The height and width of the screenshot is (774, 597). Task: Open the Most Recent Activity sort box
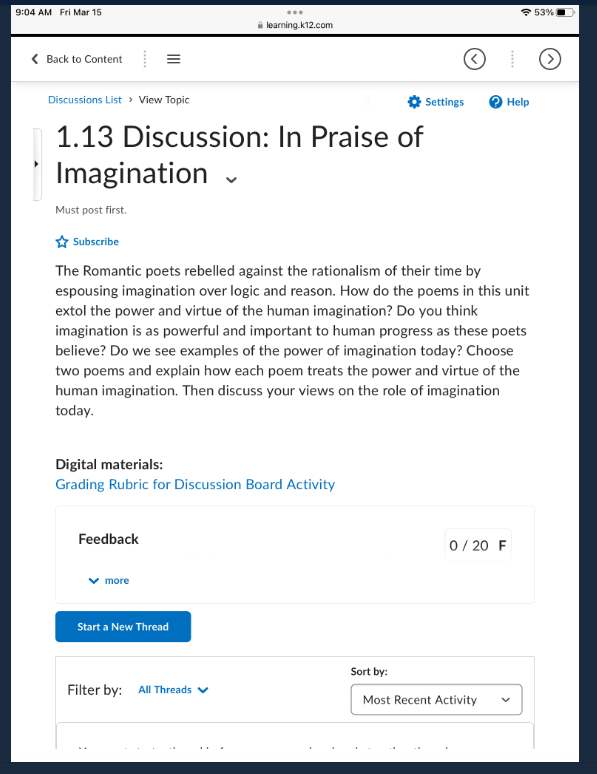[x=436, y=699]
